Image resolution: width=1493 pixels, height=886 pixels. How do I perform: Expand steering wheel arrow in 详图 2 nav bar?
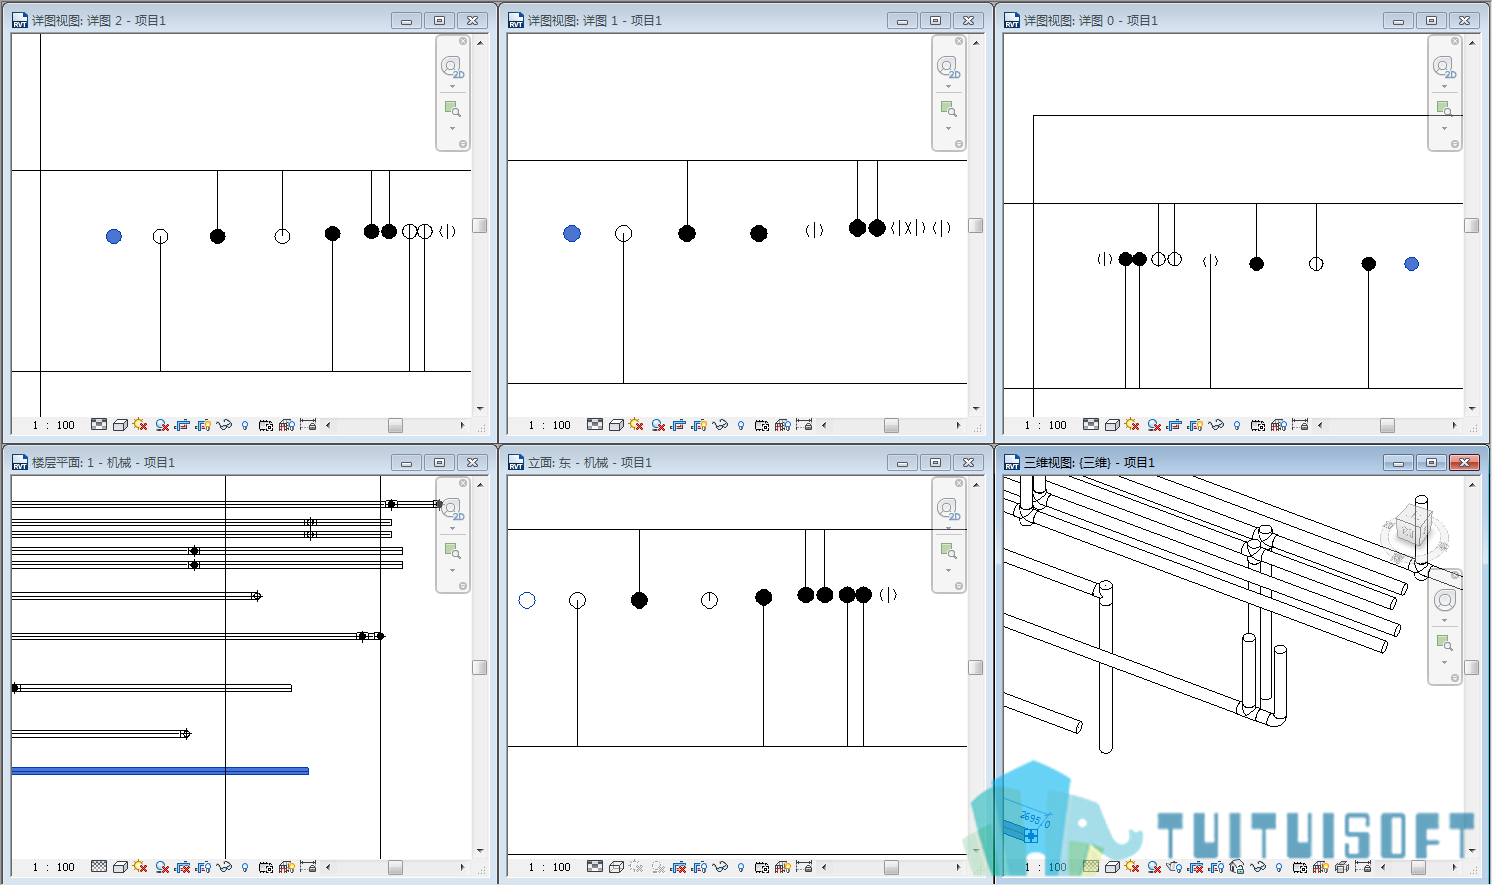[x=452, y=86]
